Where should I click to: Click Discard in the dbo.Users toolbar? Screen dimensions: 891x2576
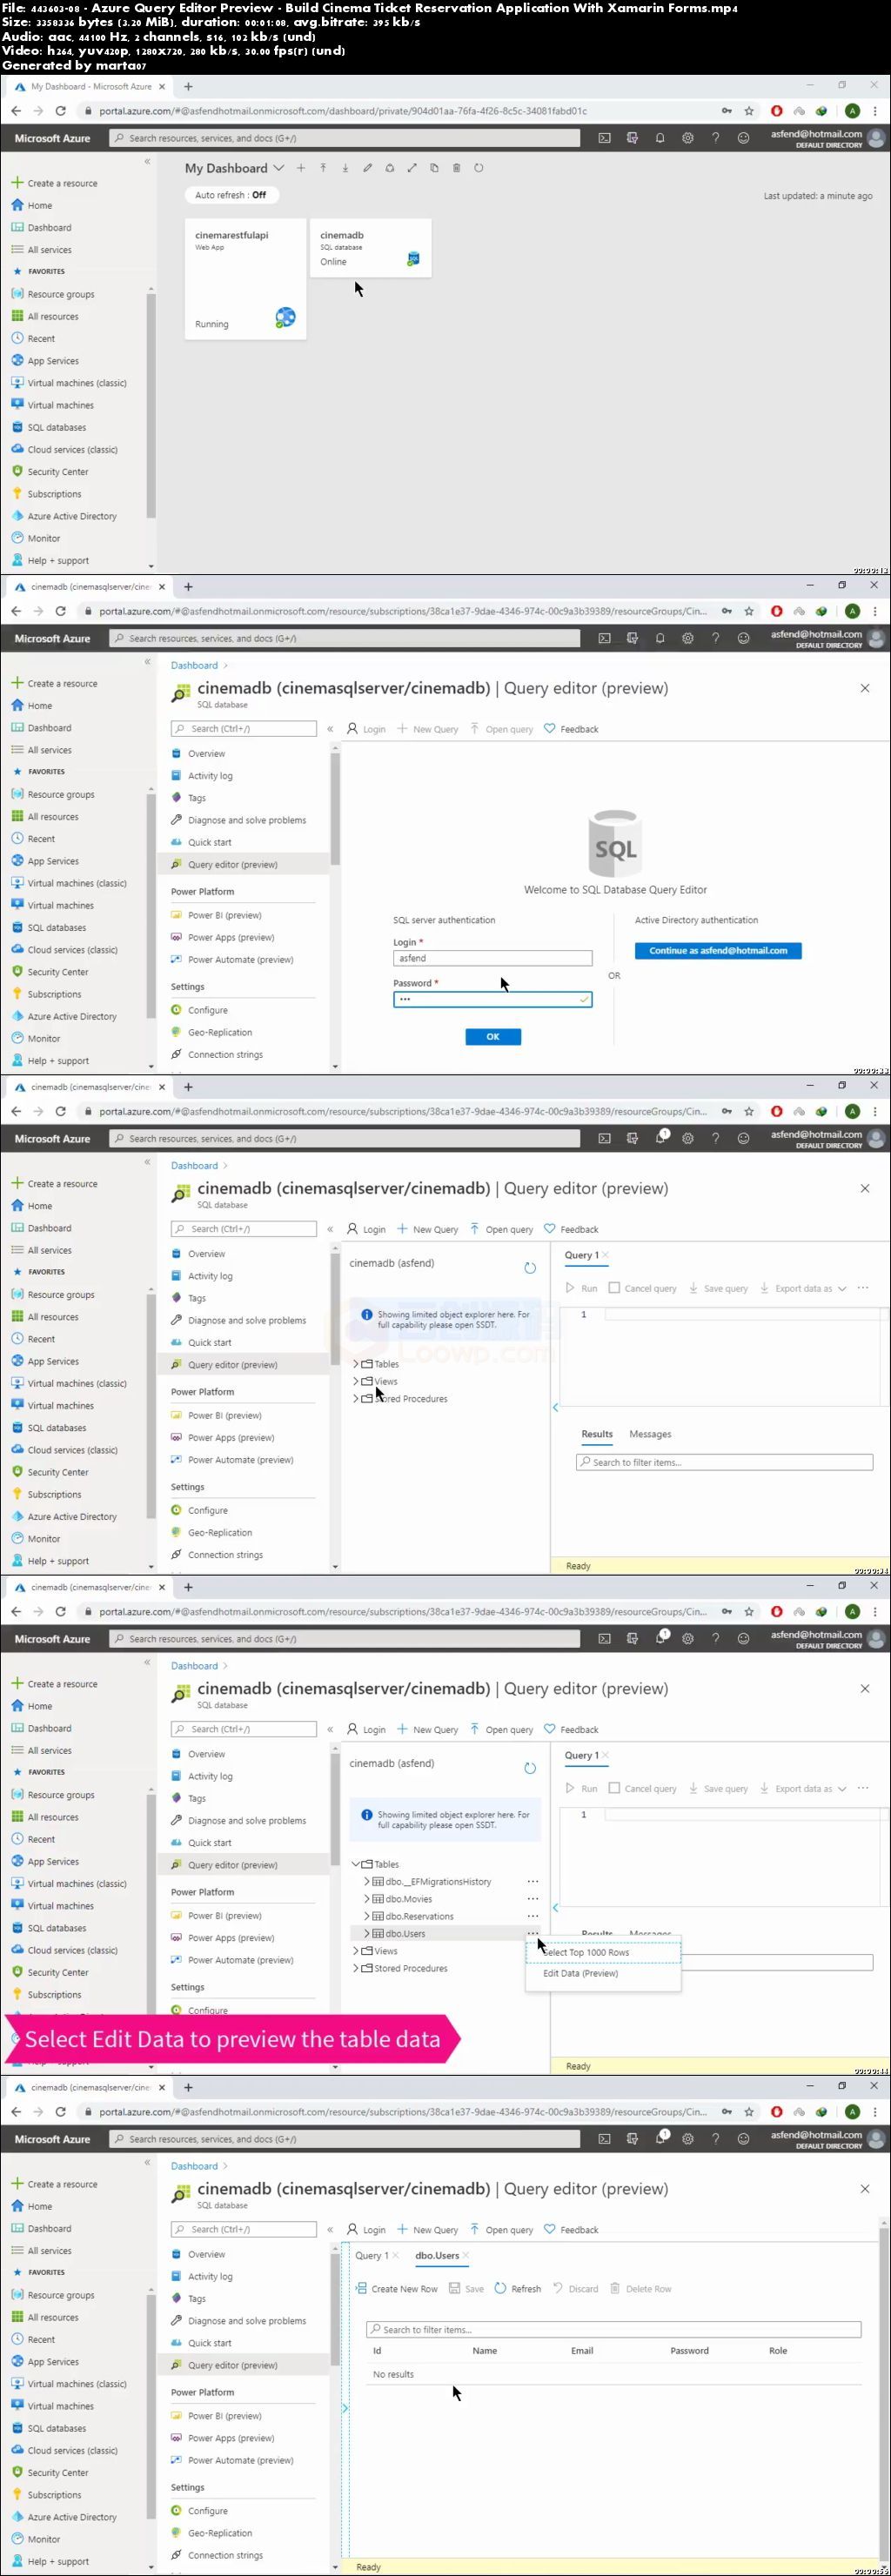(x=576, y=2288)
